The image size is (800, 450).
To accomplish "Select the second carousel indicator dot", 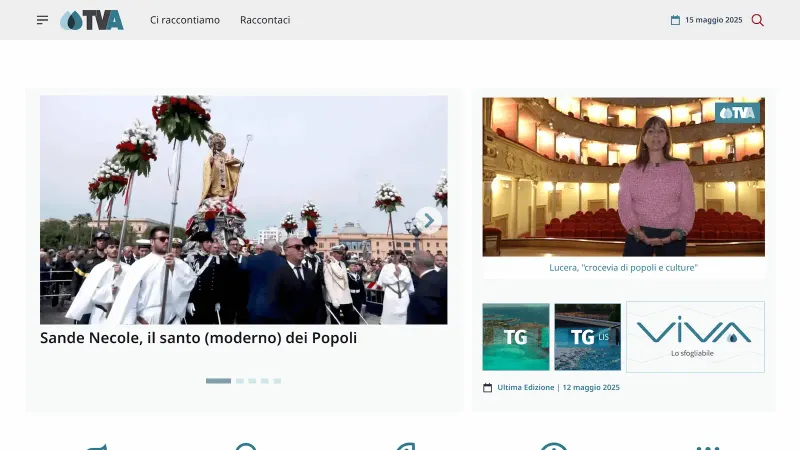I will (x=240, y=381).
